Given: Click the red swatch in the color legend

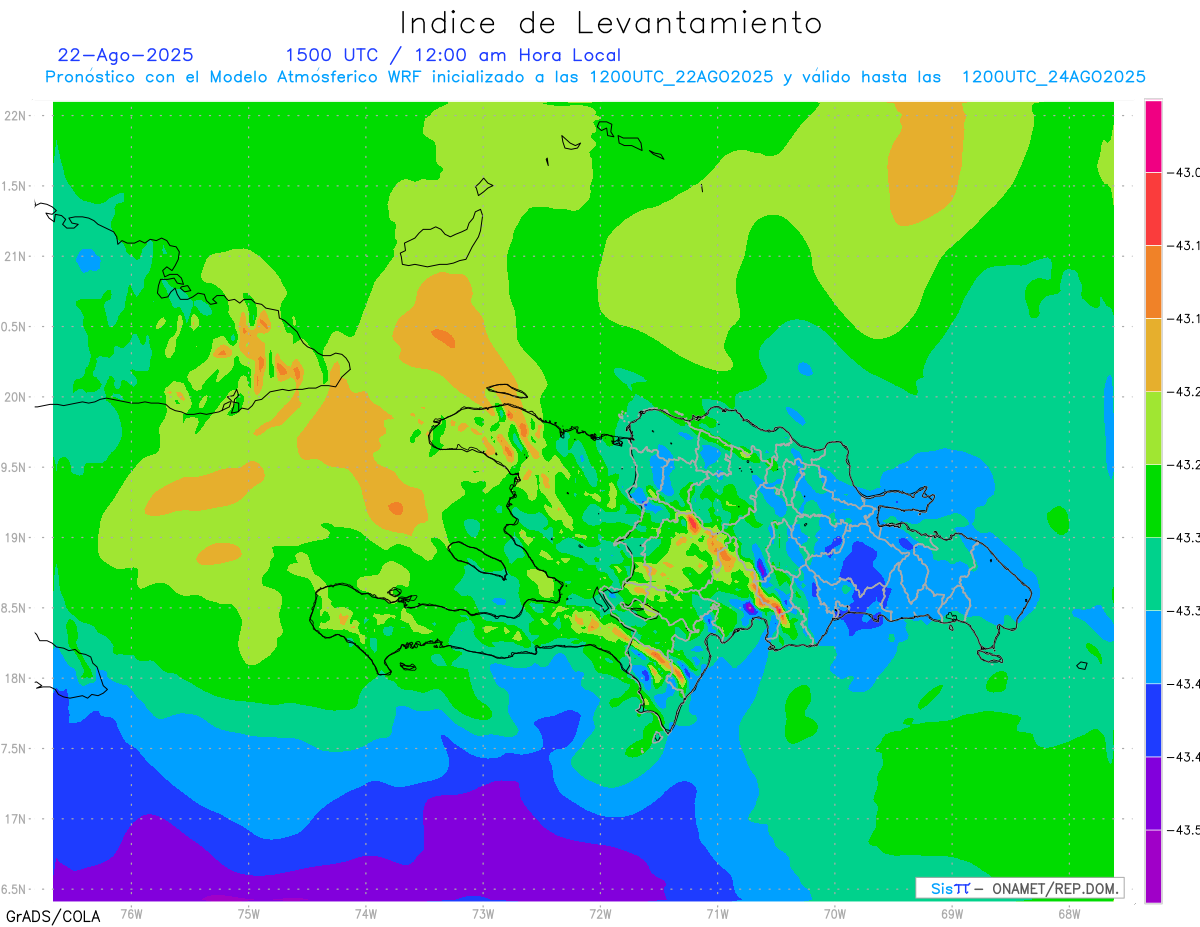Looking at the screenshot, I should pos(1153,209).
